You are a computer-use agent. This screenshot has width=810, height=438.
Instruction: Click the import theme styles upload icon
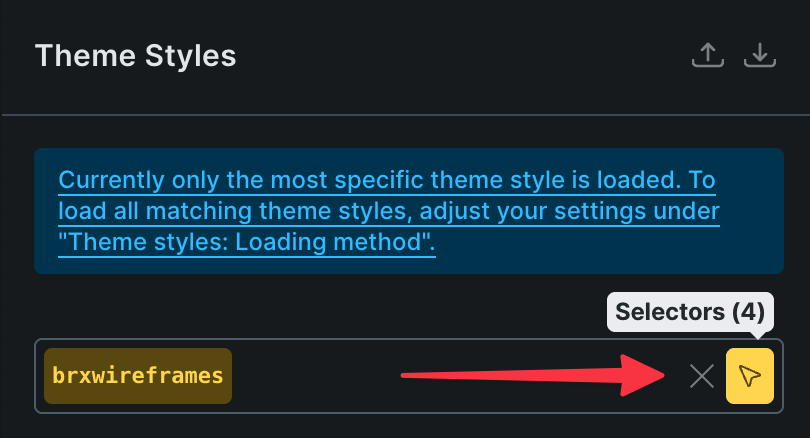tap(708, 56)
